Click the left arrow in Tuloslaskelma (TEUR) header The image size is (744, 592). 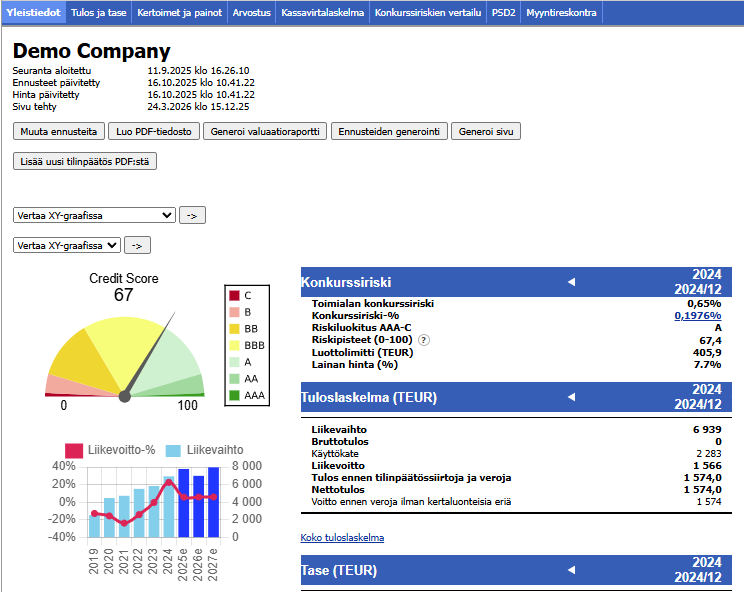tap(571, 397)
